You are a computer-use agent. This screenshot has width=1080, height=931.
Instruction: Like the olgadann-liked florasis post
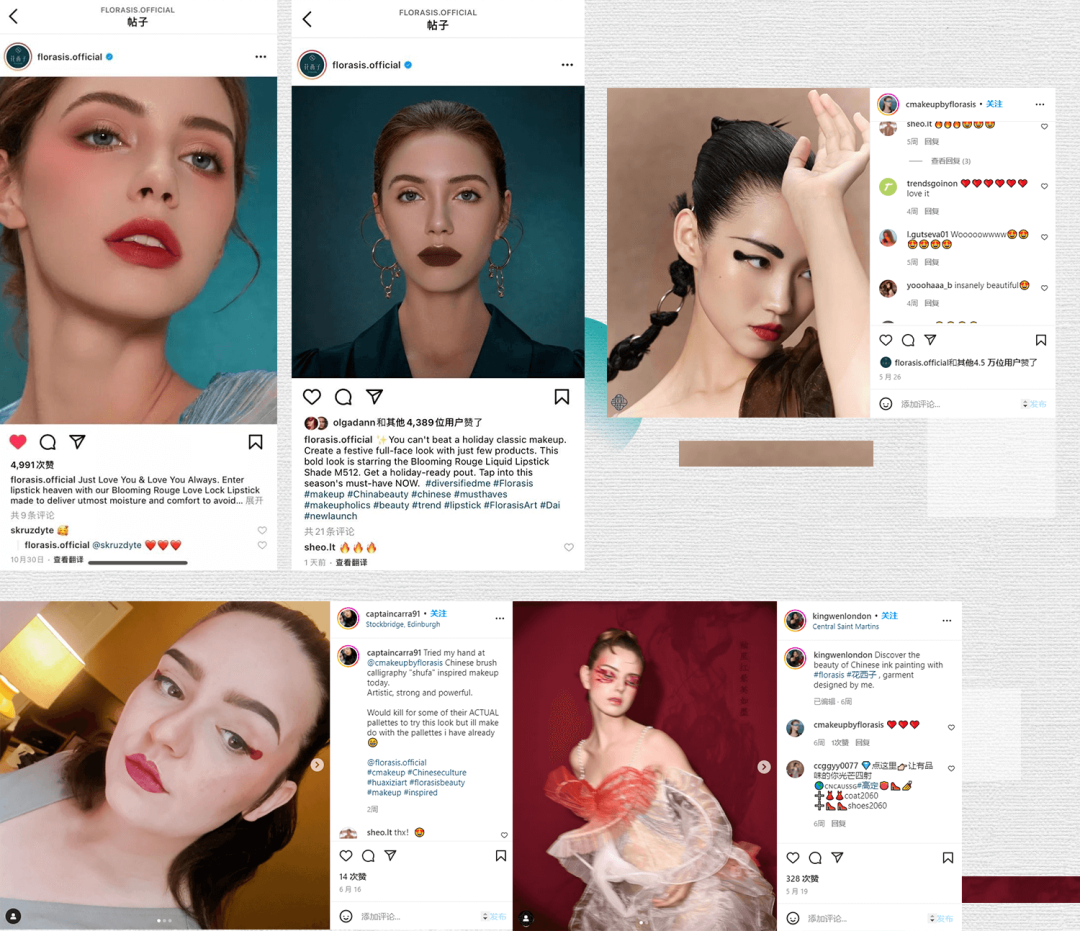tap(312, 397)
